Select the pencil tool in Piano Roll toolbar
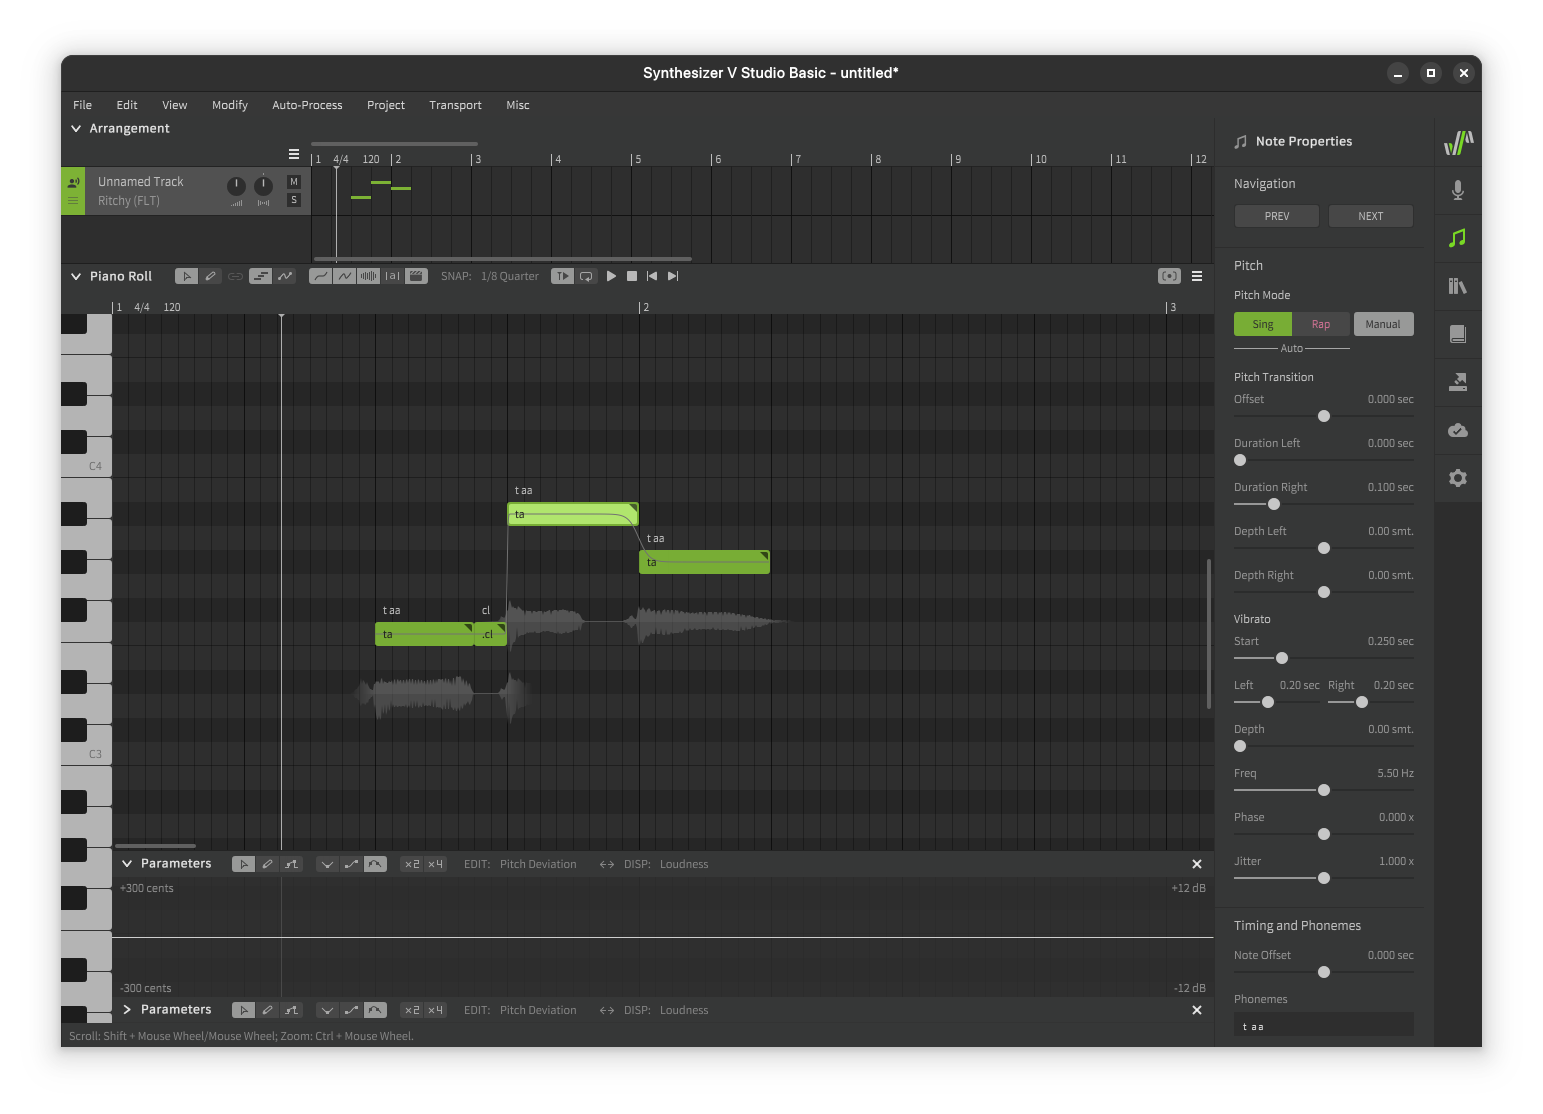The height and width of the screenshot is (1114, 1543). tap(210, 276)
